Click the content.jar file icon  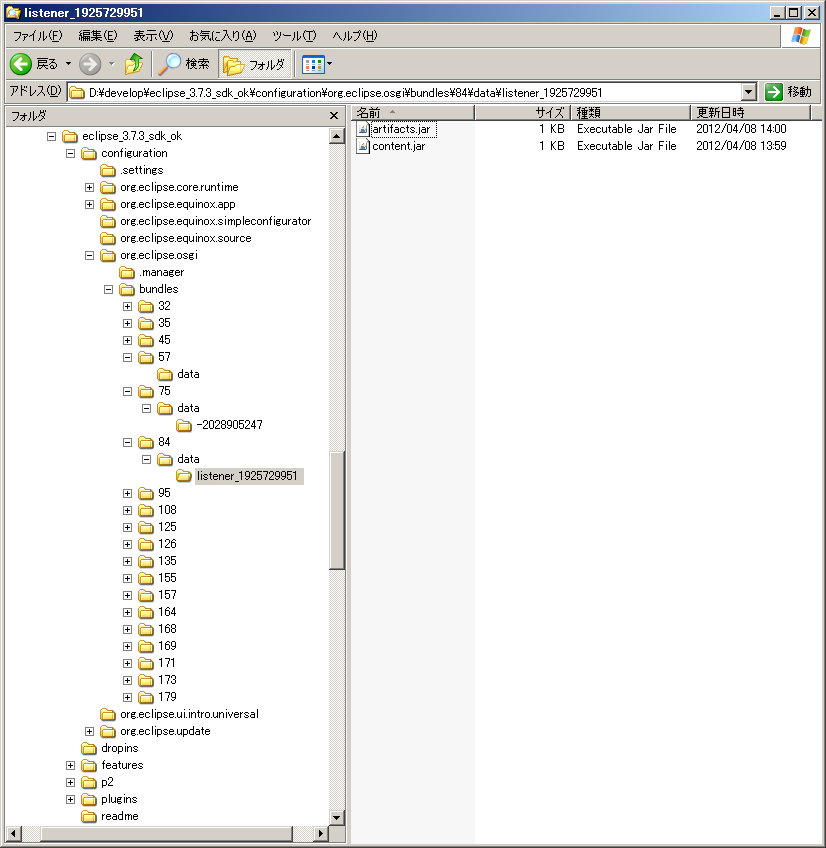click(363, 146)
